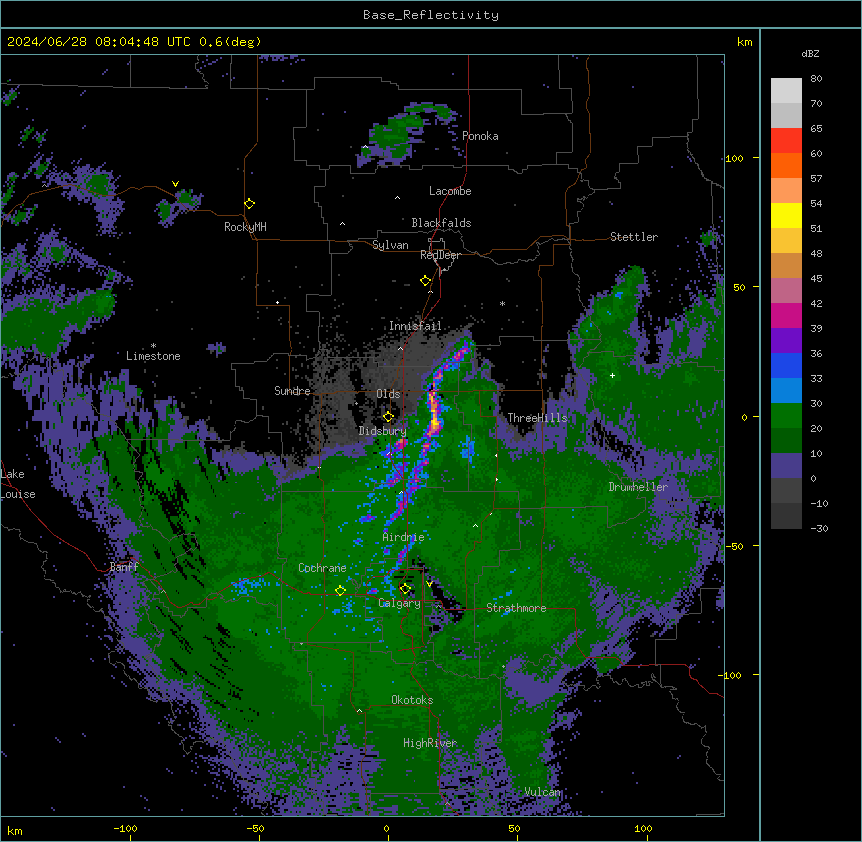This screenshot has width=862, height=842.
Task: Pick the light gray top legend swatch
Action: coord(786,91)
